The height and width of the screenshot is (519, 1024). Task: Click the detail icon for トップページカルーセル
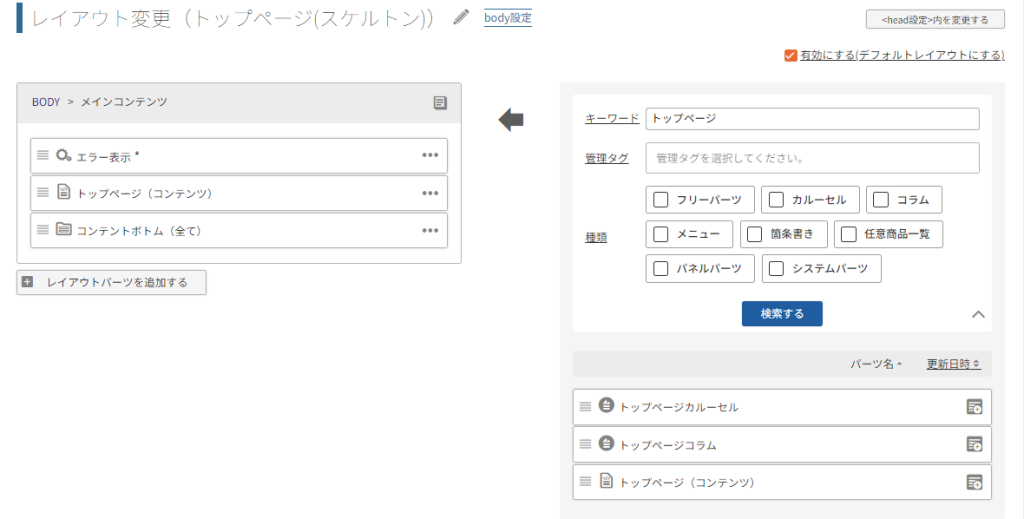(x=974, y=407)
